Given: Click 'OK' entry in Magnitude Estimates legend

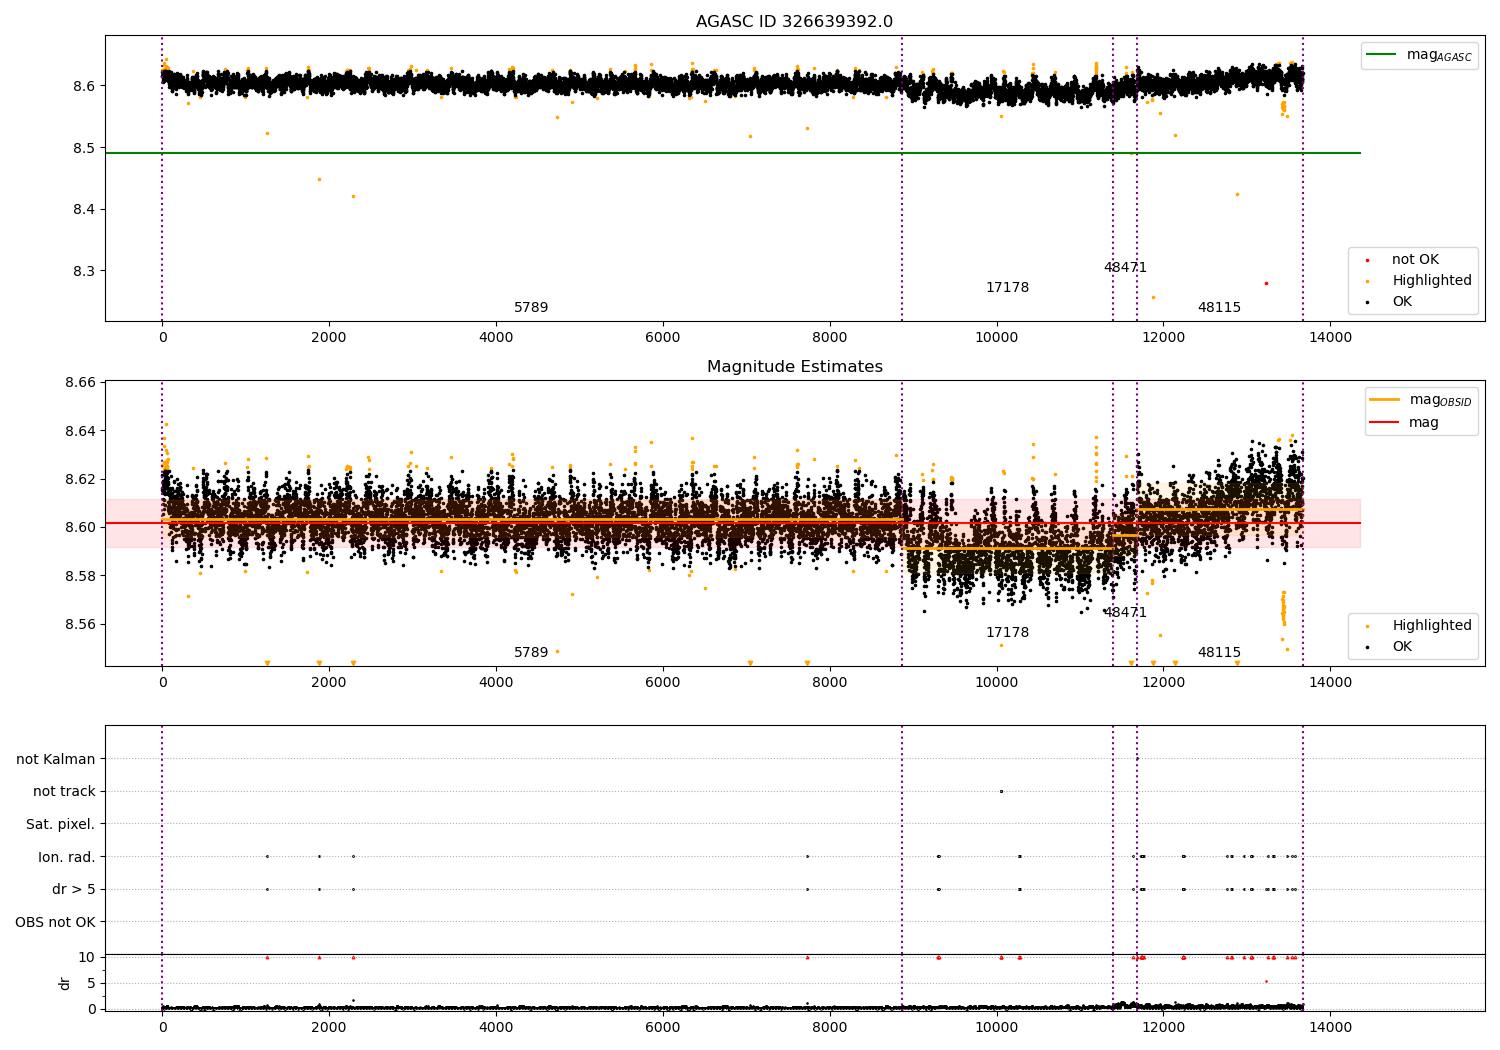Looking at the screenshot, I should click(1402, 647).
